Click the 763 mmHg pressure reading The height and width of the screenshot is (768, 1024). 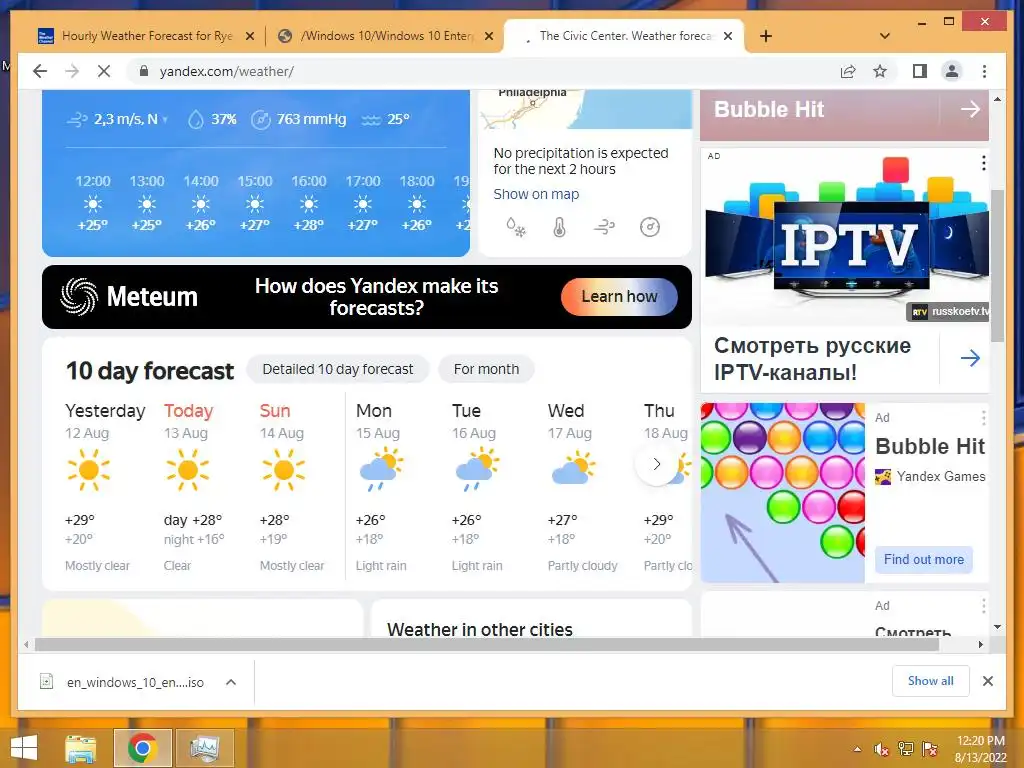(x=299, y=120)
